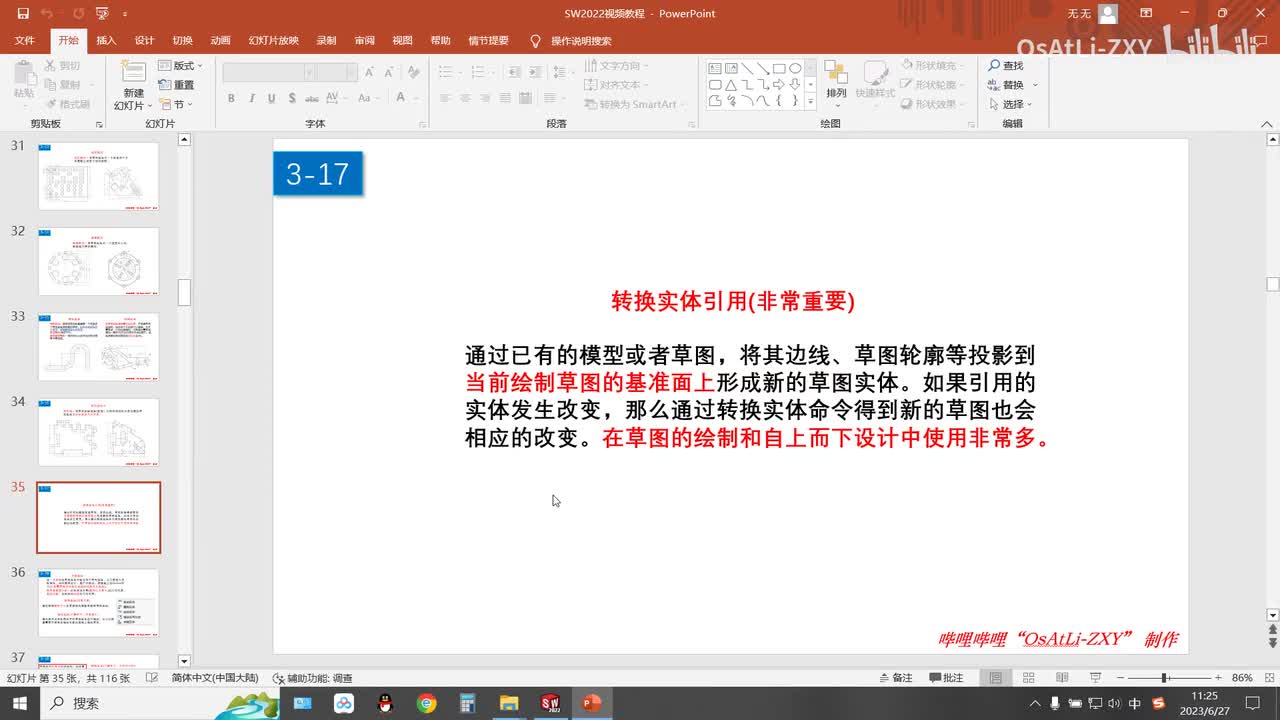Switch to the Design (设计) tab
This screenshot has width=1280, height=720.
(x=144, y=41)
